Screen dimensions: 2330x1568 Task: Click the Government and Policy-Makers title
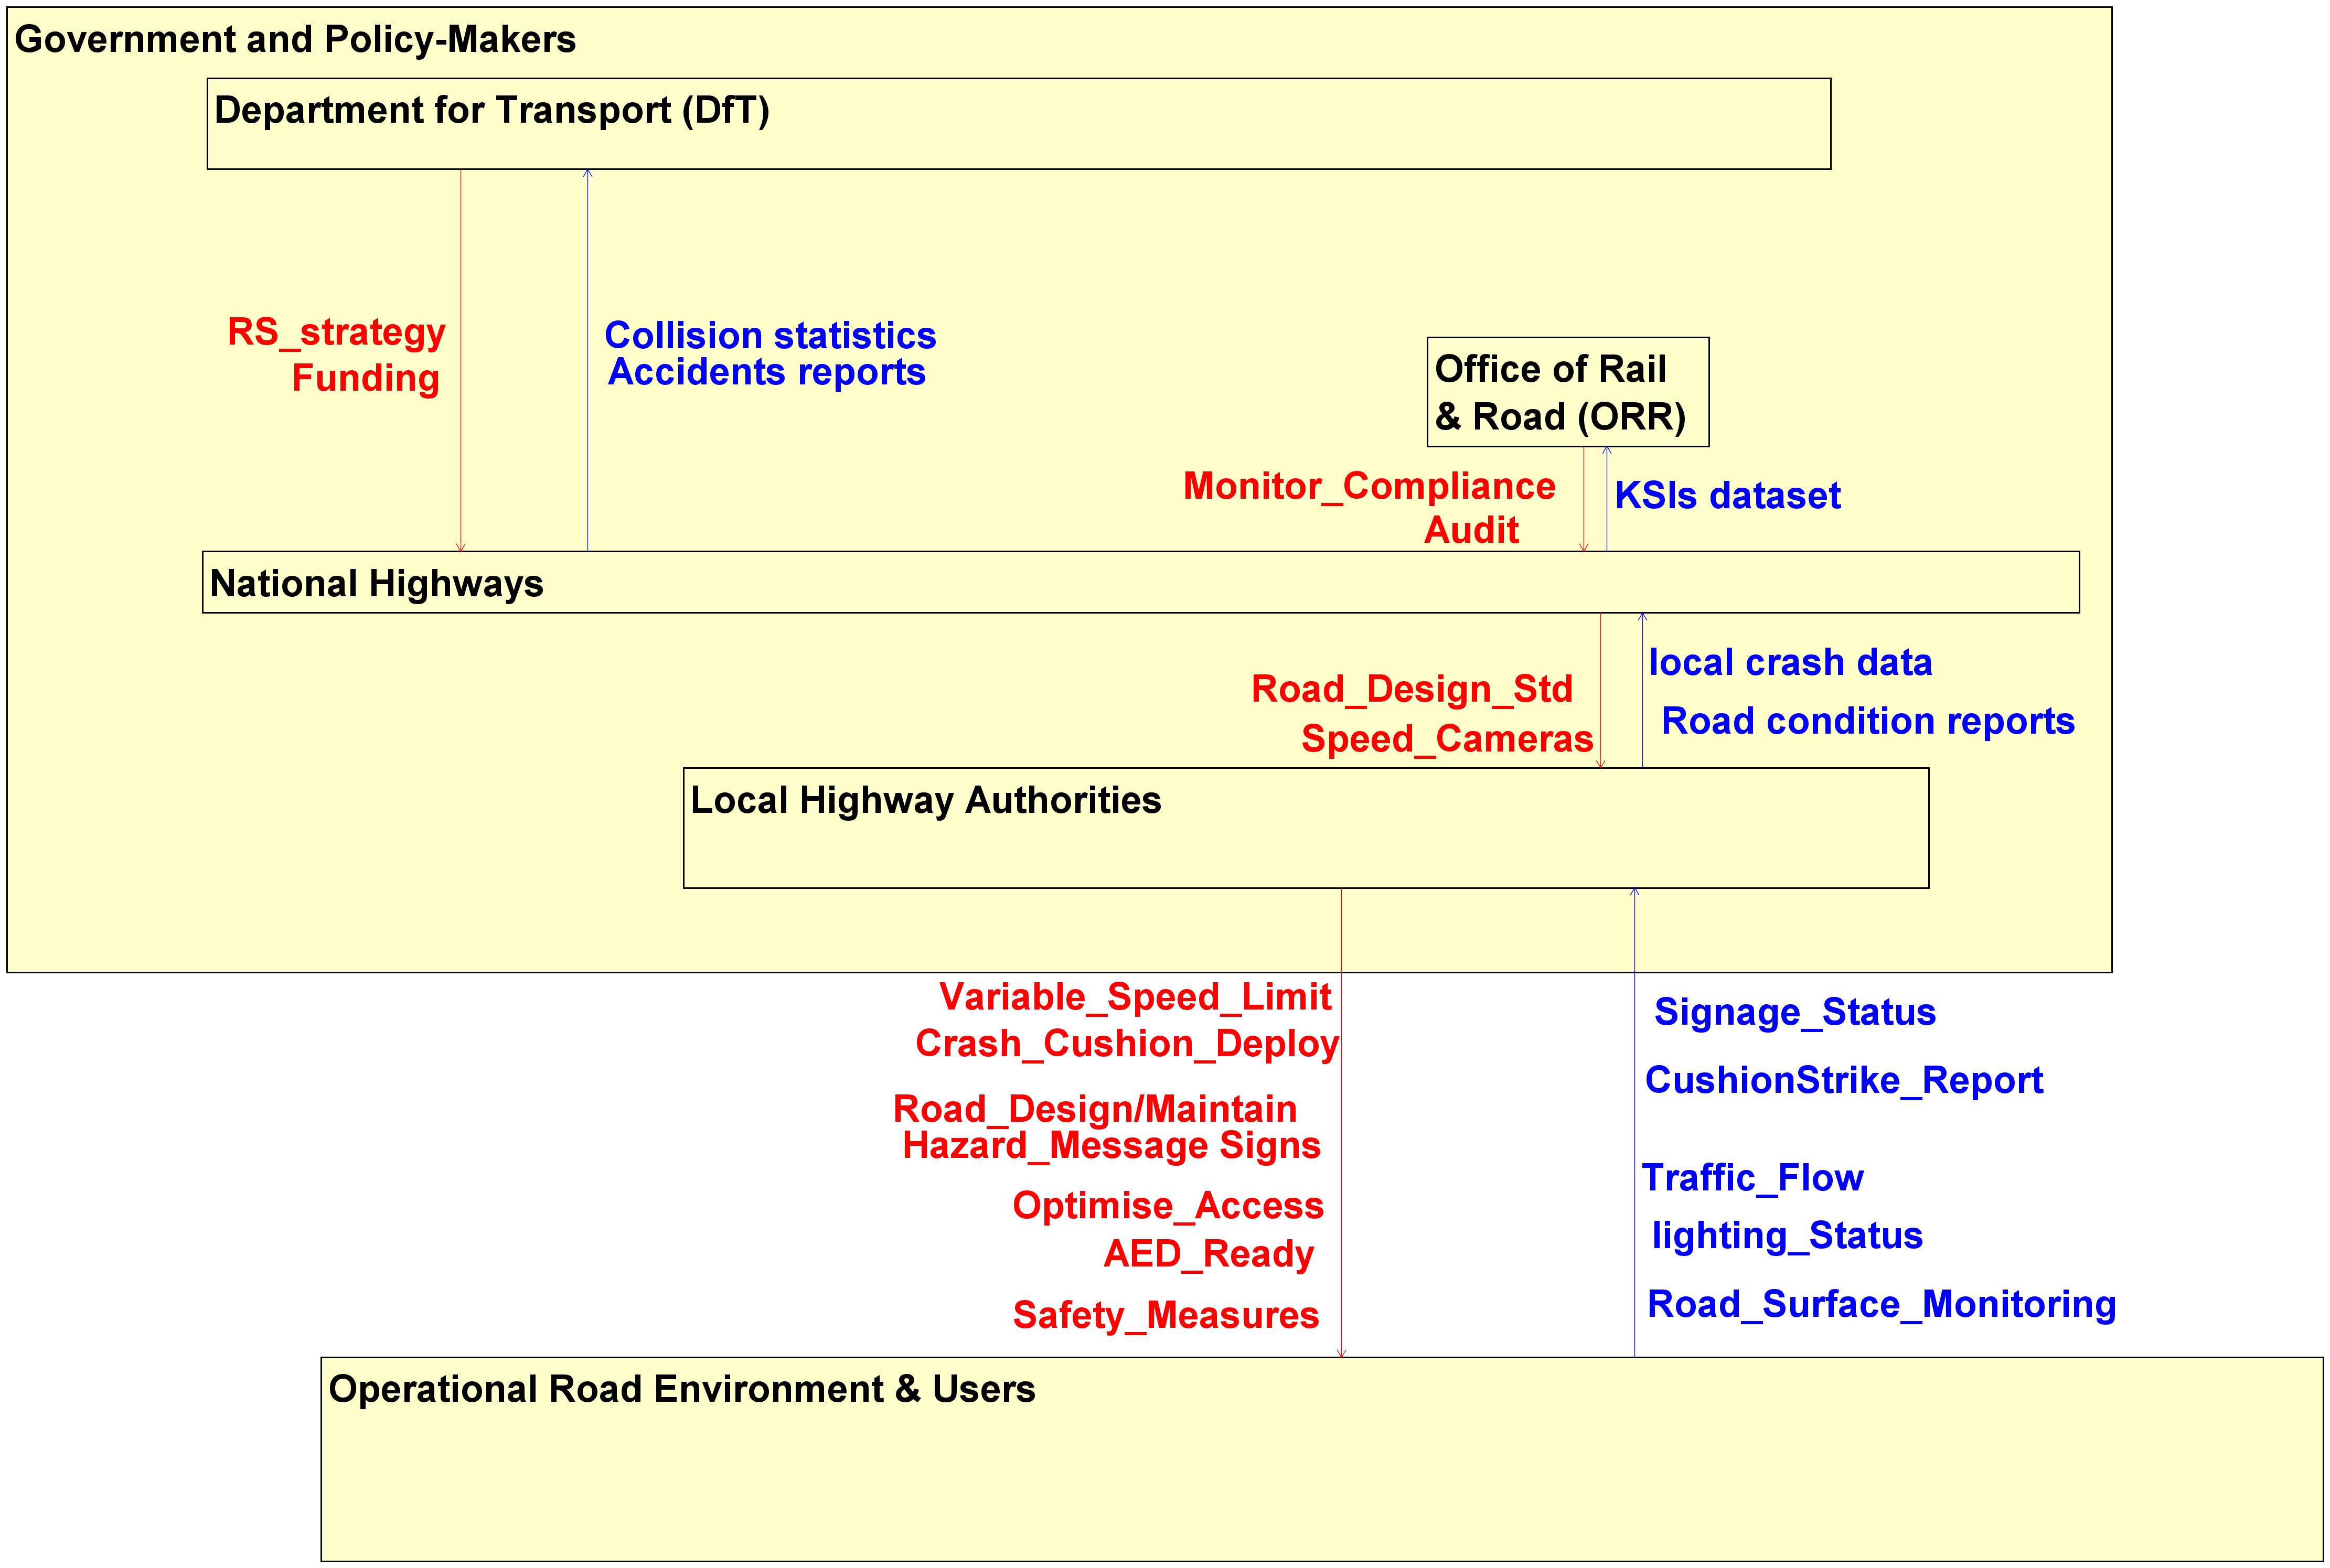295,40
